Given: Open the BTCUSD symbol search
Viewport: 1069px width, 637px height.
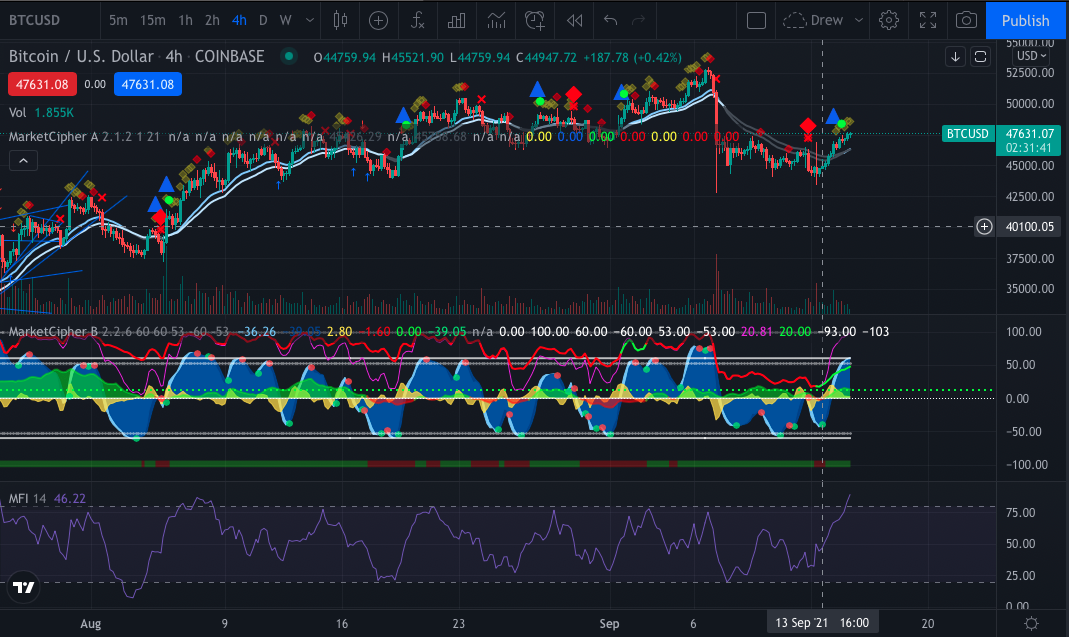Looking at the screenshot, I should click(x=34, y=20).
